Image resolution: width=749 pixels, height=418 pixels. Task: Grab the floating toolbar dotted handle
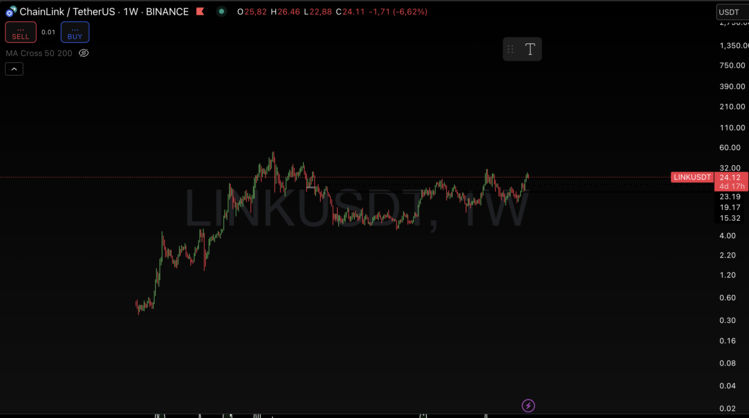click(x=511, y=49)
